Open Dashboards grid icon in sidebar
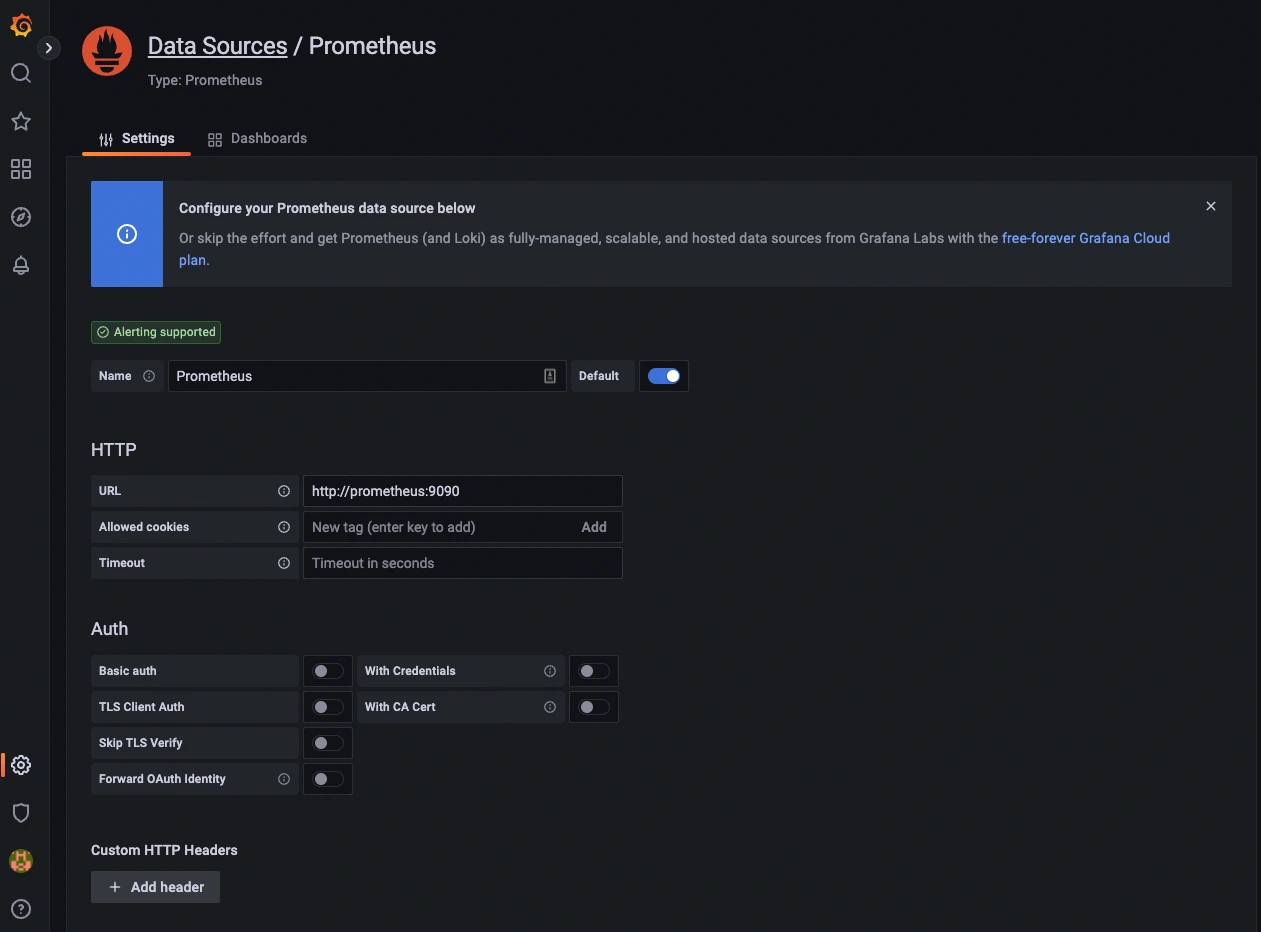This screenshot has width=1261, height=932. pos(21,169)
